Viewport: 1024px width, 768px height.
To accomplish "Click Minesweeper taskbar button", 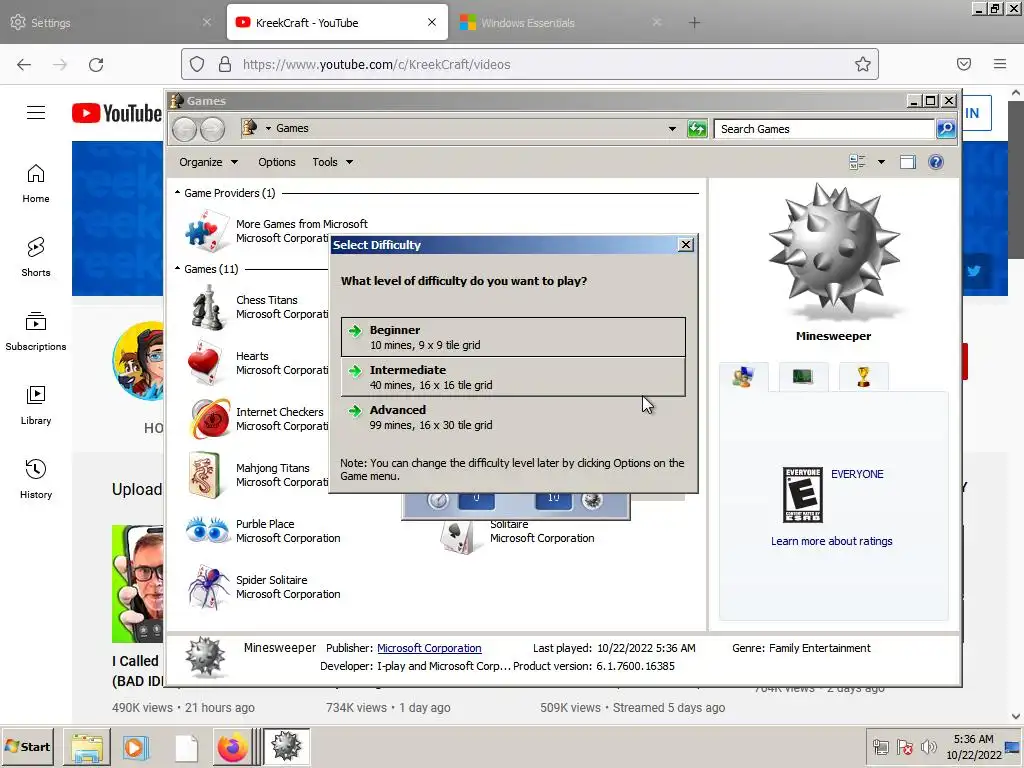I will (x=287, y=747).
